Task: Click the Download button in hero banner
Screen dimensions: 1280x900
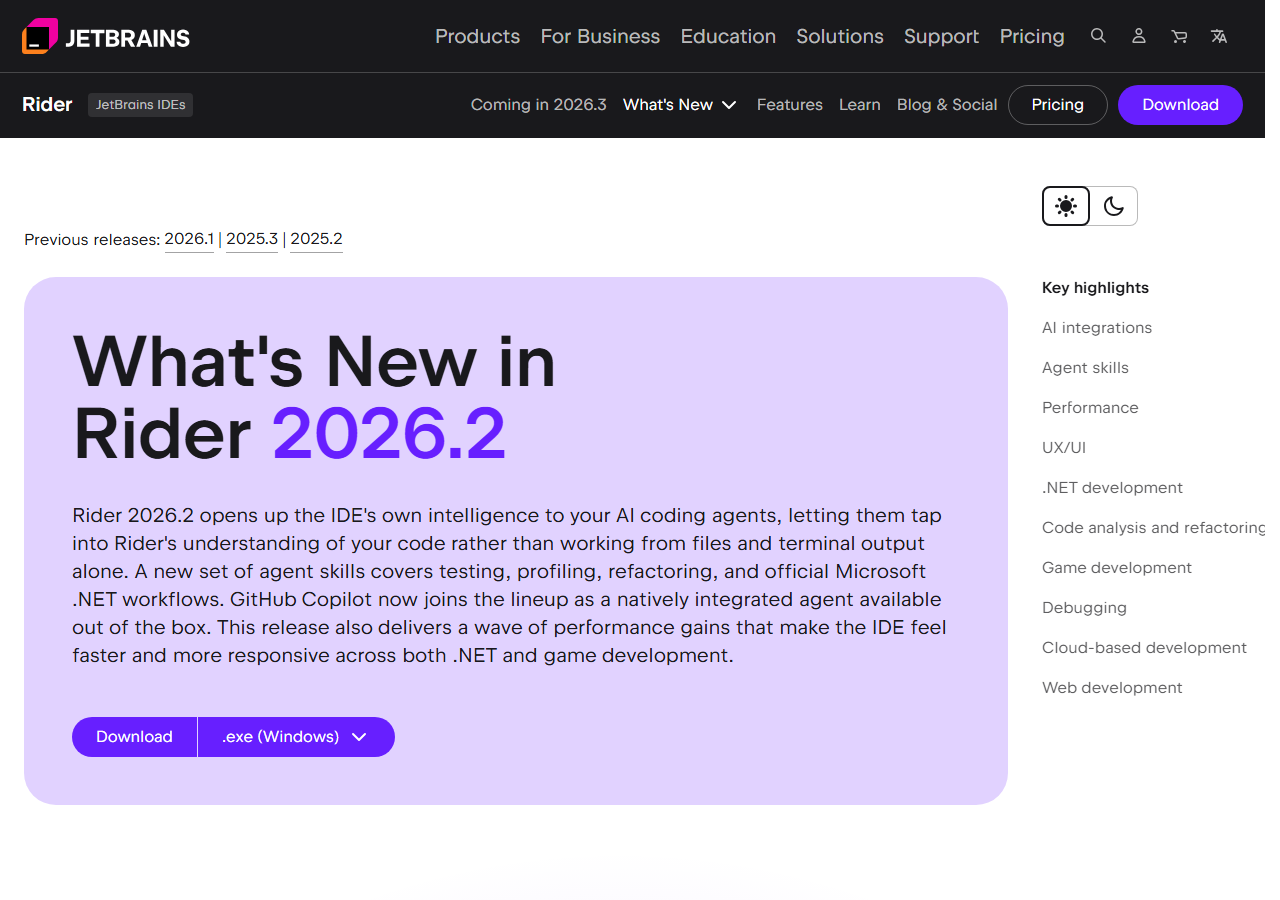Action: (x=134, y=737)
